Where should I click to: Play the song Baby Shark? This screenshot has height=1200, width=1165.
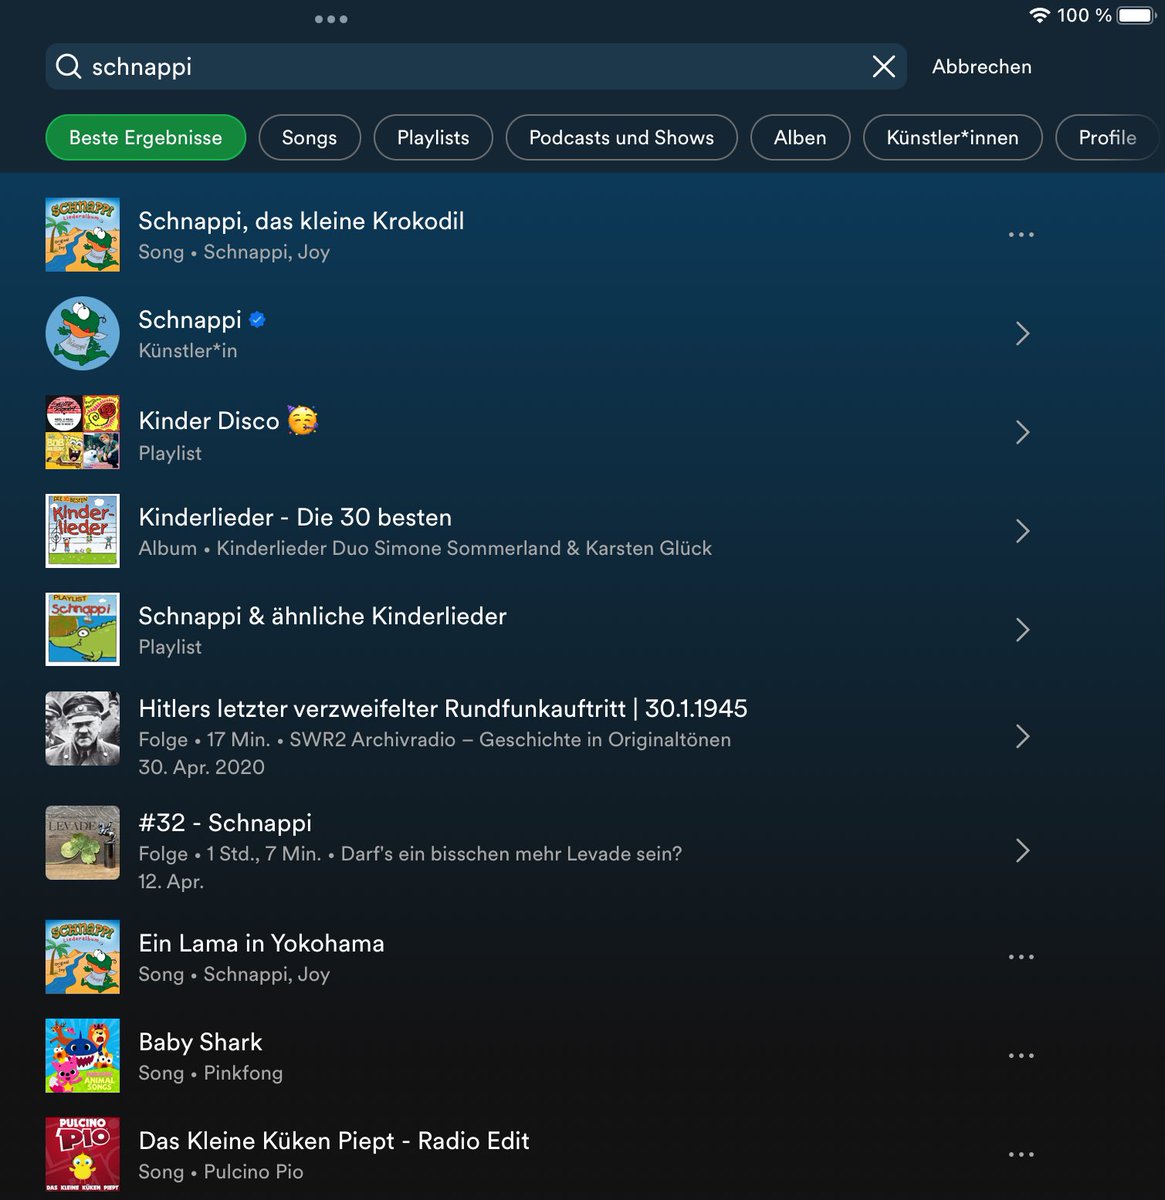coord(200,1042)
